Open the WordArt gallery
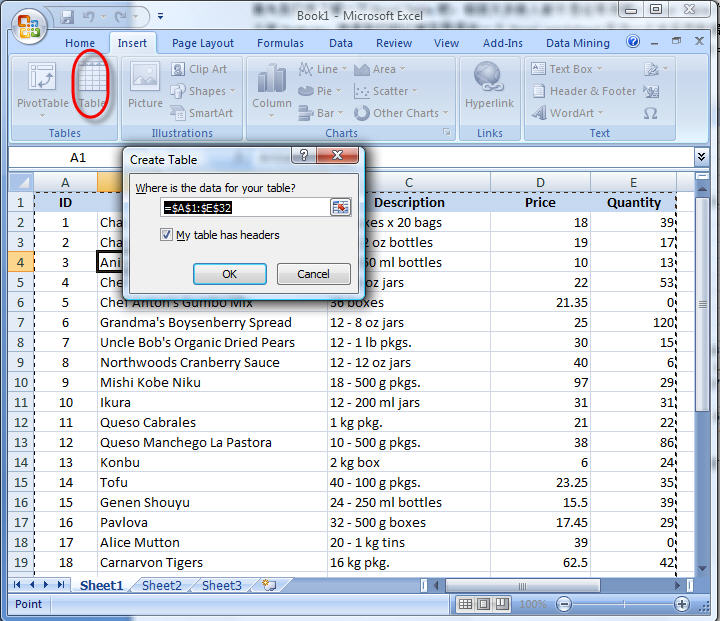Image resolution: width=720 pixels, height=621 pixels. [x=567, y=113]
